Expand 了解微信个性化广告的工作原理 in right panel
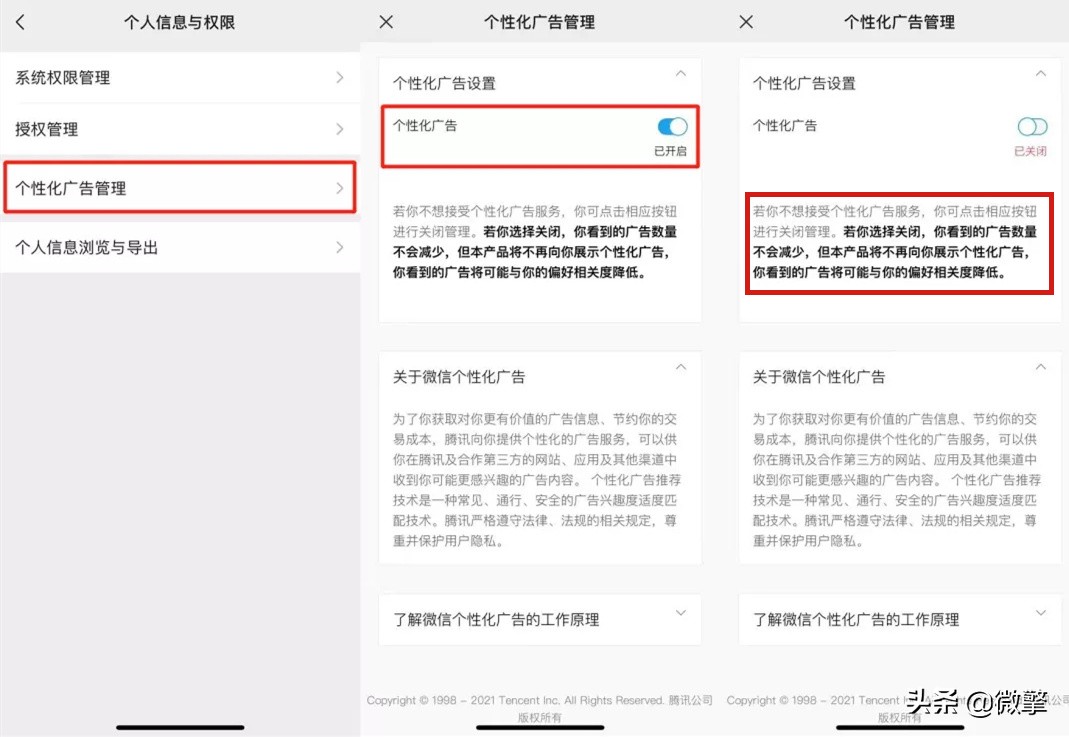 click(x=1040, y=612)
